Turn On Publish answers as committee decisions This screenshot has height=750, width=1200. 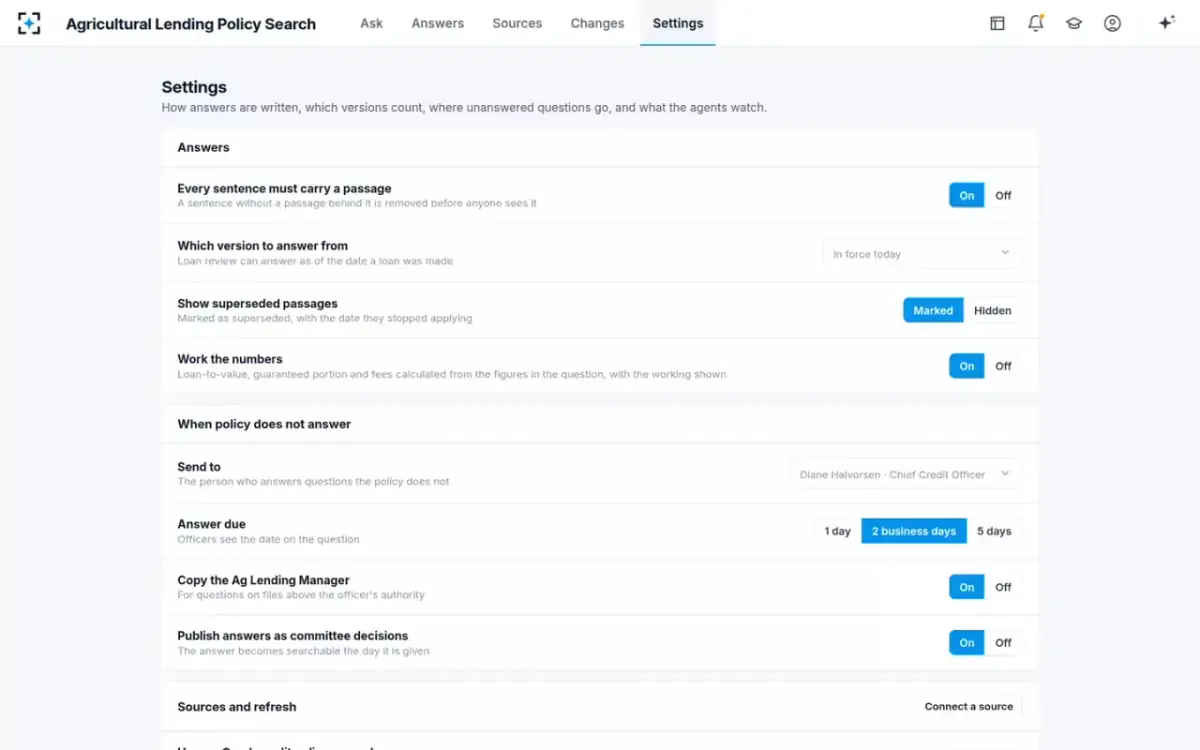click(x=967, y=643)
